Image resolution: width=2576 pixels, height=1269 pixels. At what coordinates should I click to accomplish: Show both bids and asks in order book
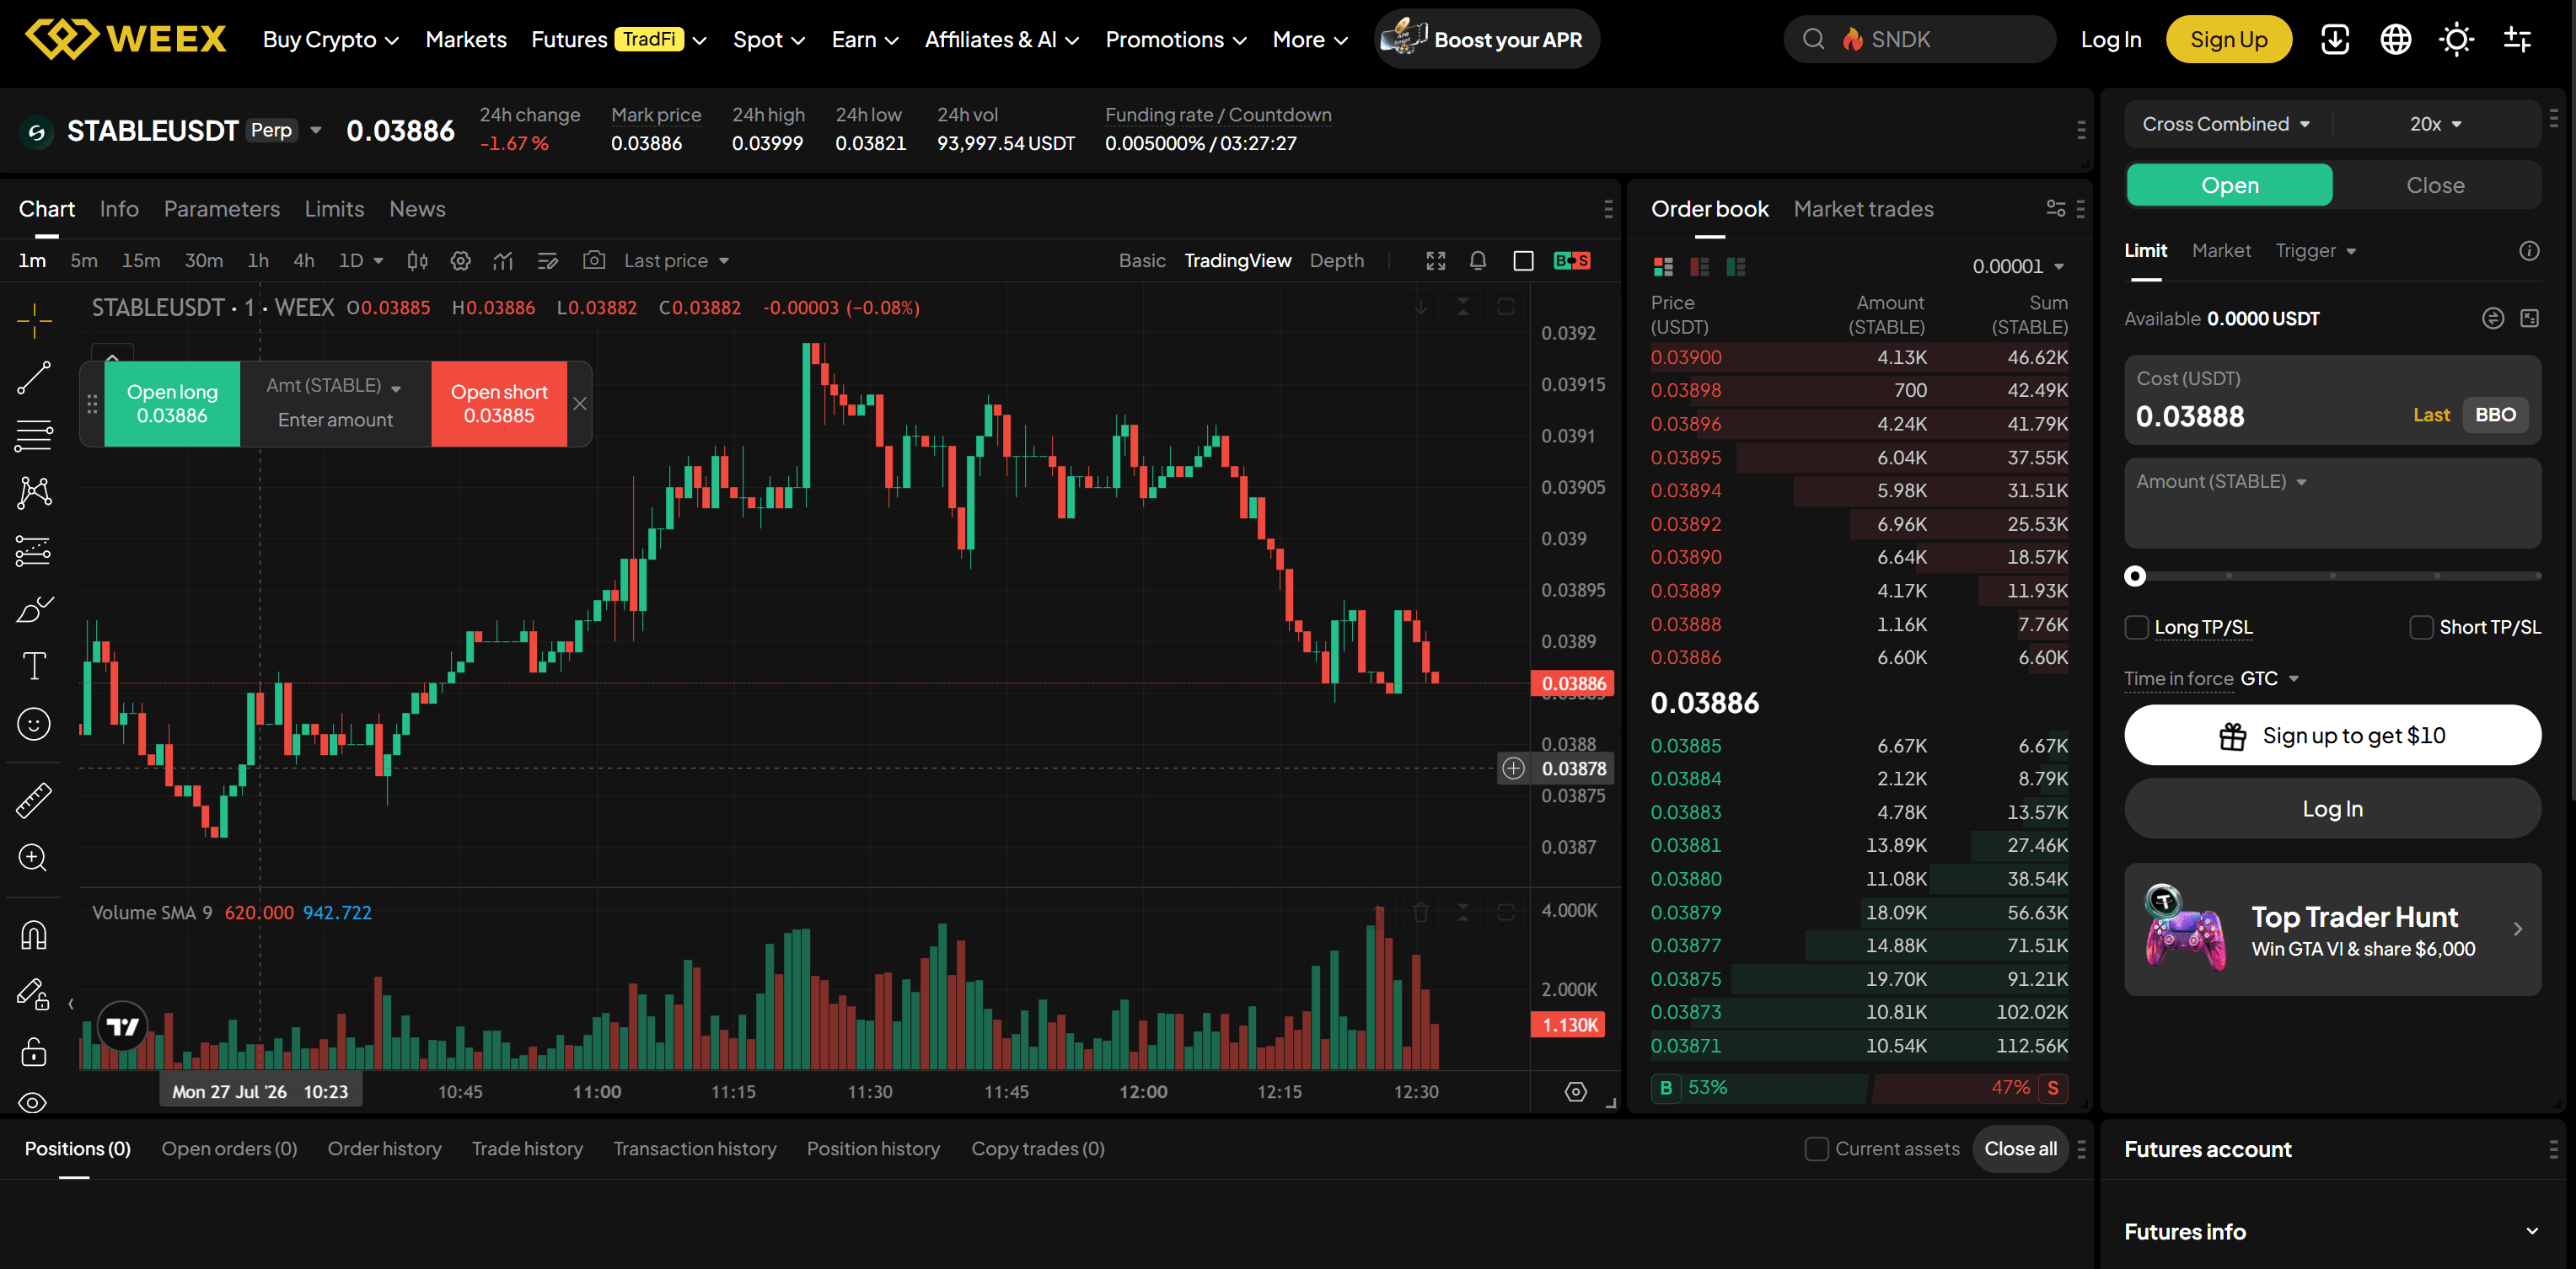tap(1663, 266)
